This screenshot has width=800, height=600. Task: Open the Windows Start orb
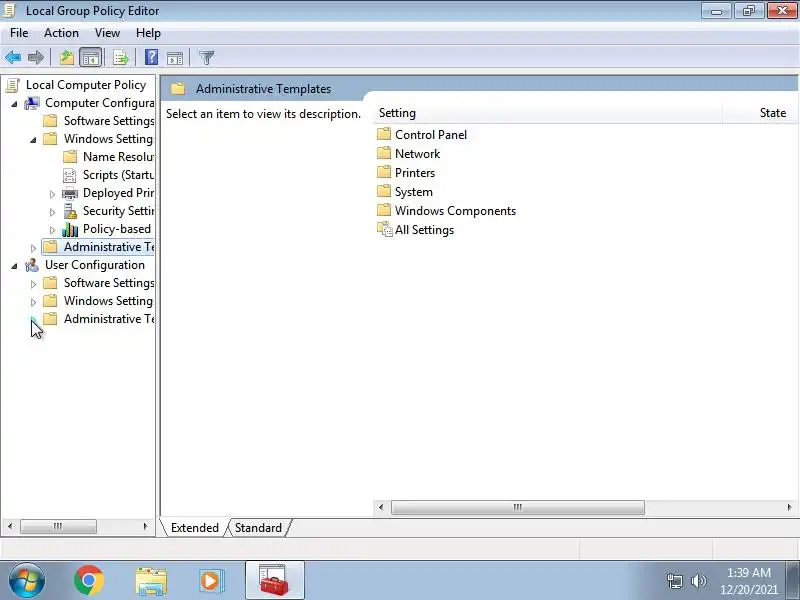point(26,581)
